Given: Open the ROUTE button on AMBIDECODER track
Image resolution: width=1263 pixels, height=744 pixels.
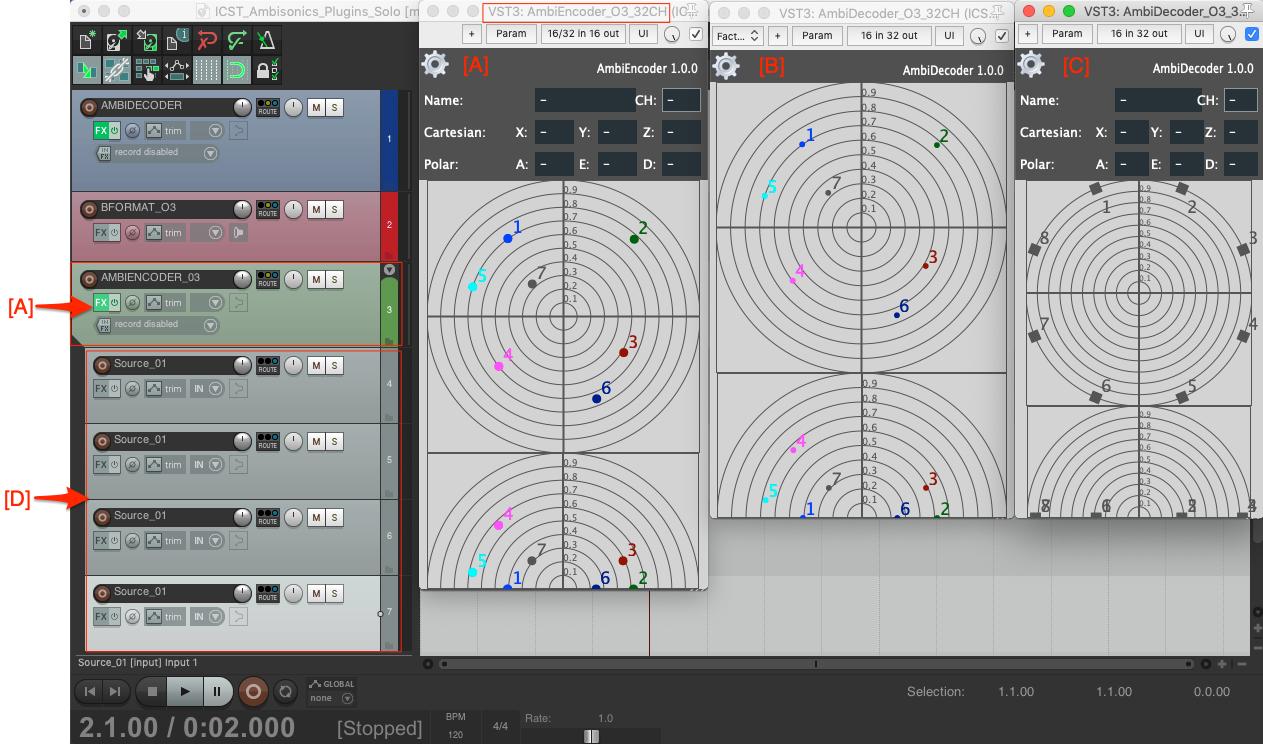Looking at the screenshot, I should coord(267,108).
